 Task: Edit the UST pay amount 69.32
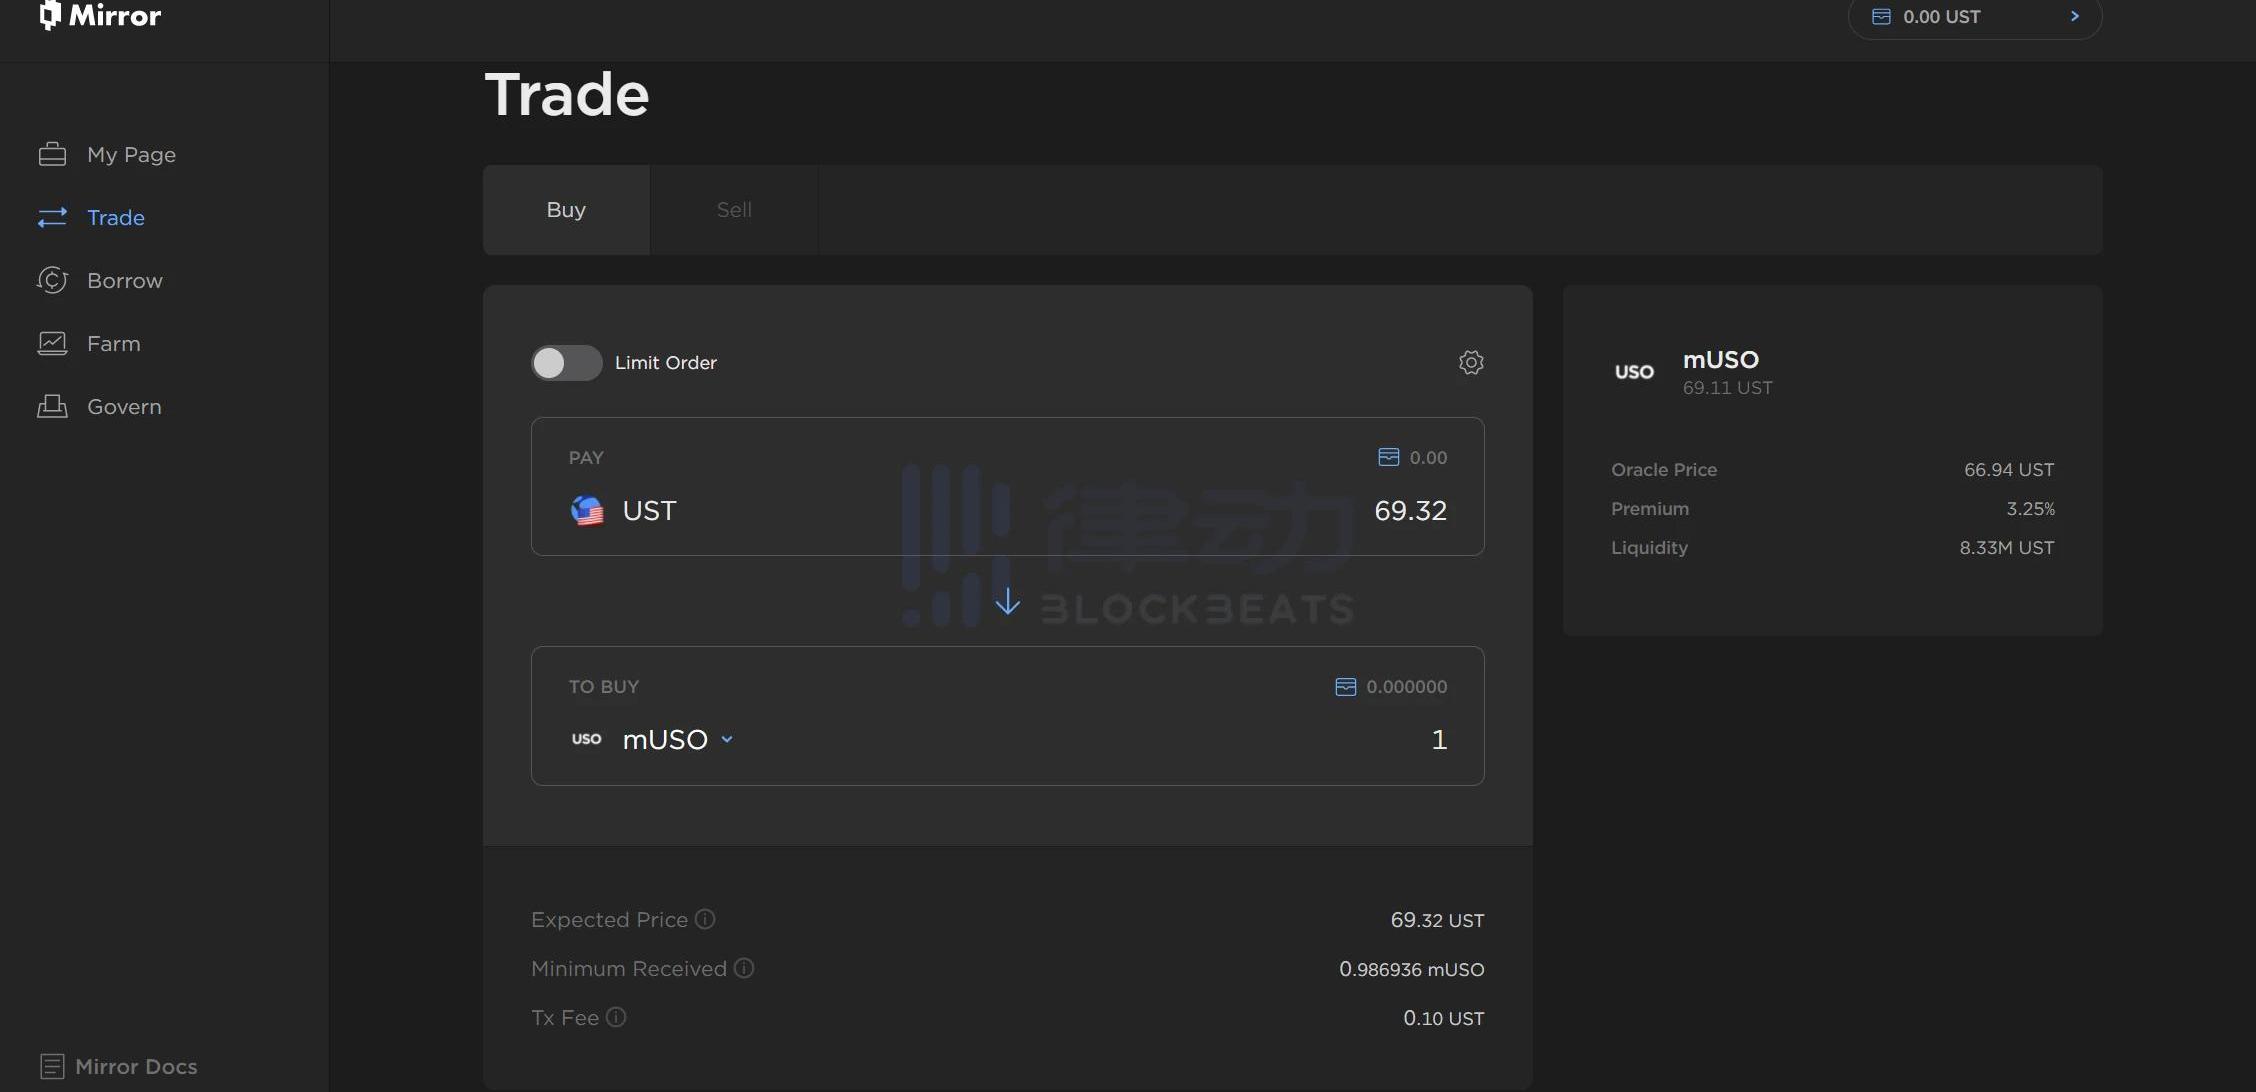[1410, 510]
